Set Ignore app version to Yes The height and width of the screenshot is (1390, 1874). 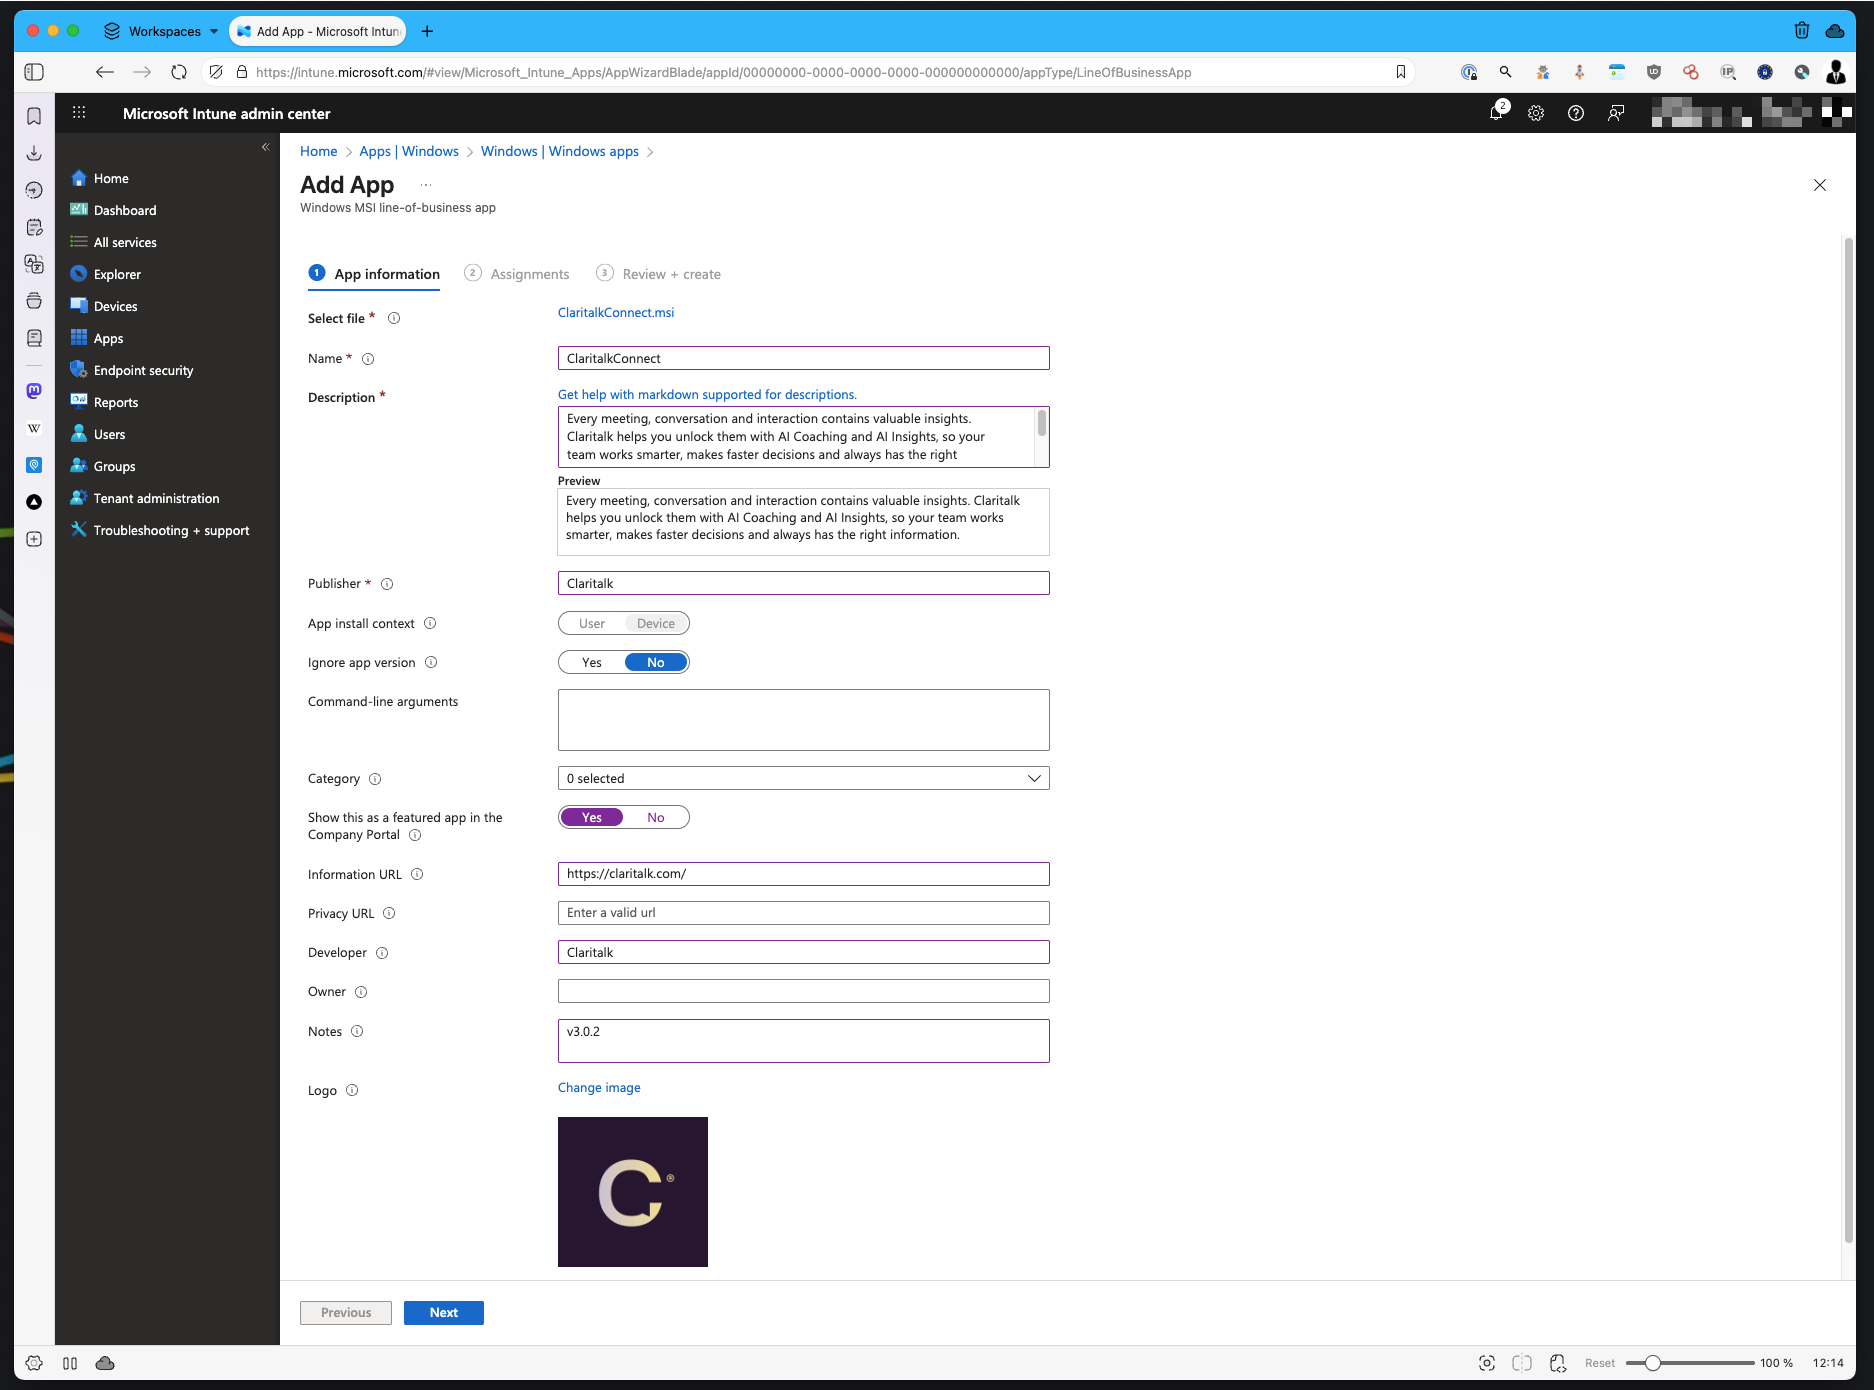[592, 662]
